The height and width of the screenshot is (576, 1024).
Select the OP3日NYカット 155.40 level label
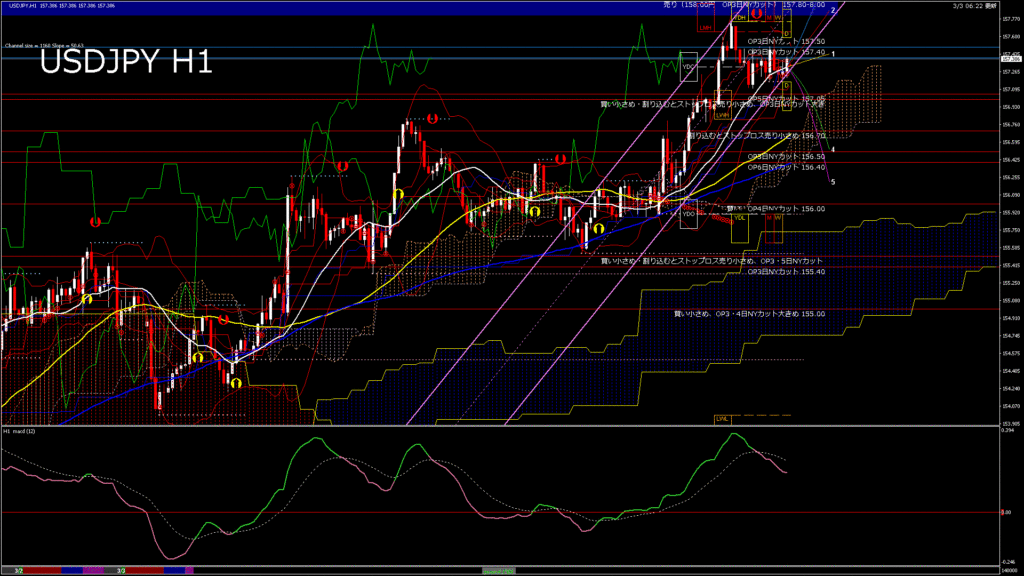(x=787, y=271)
